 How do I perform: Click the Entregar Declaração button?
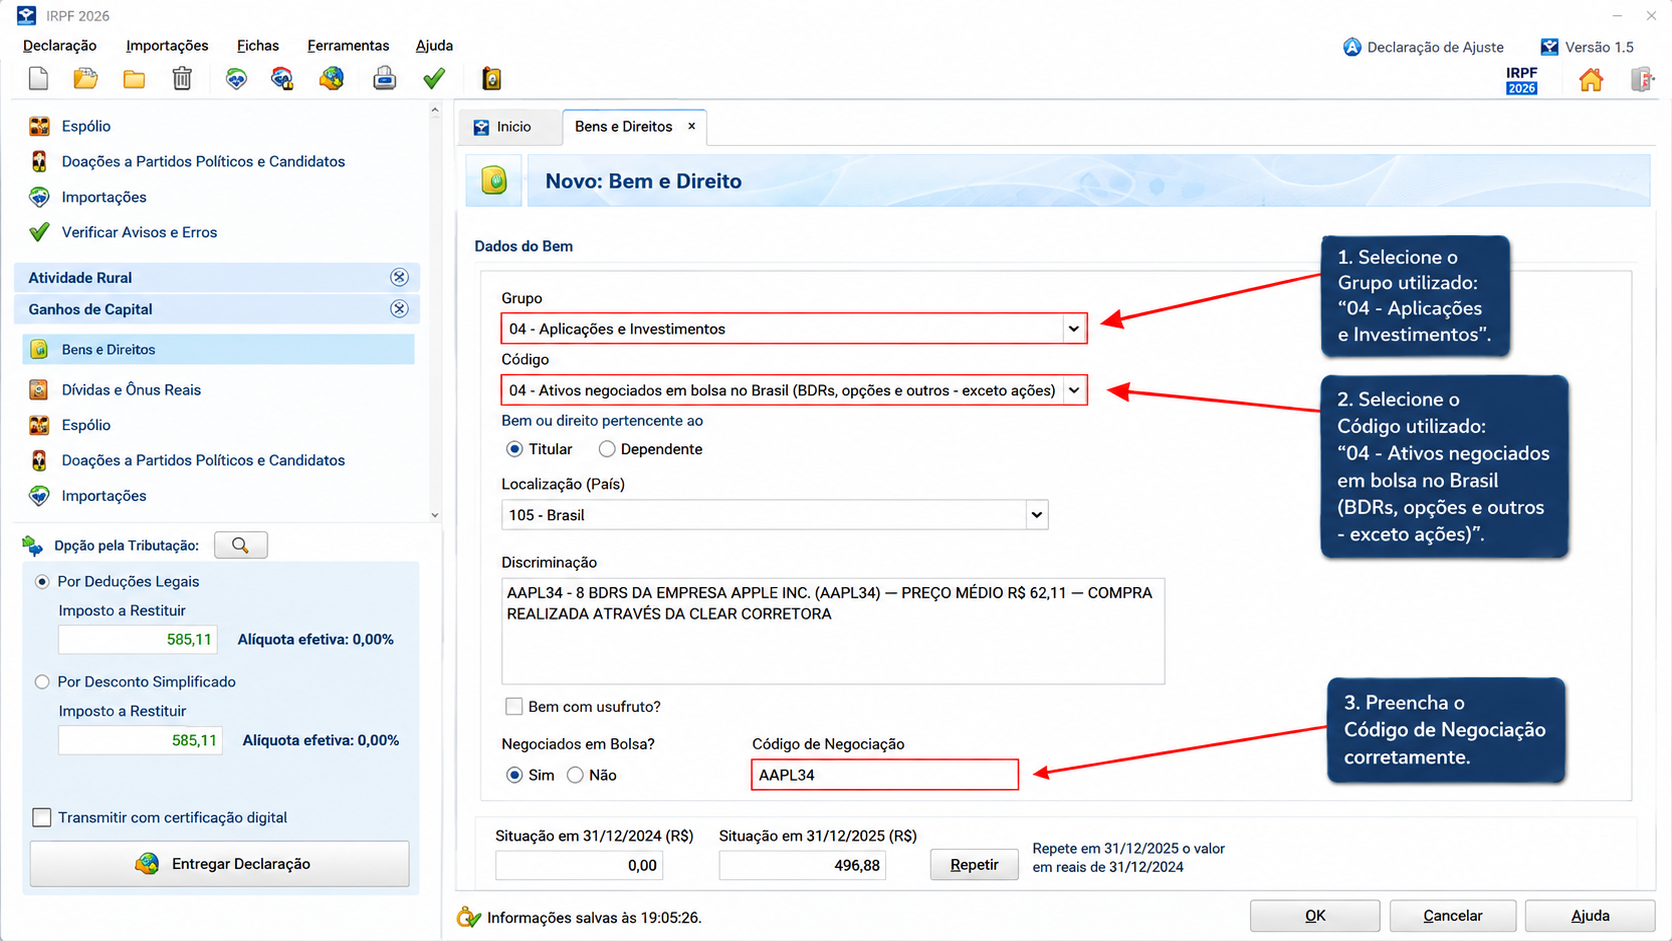220,864
